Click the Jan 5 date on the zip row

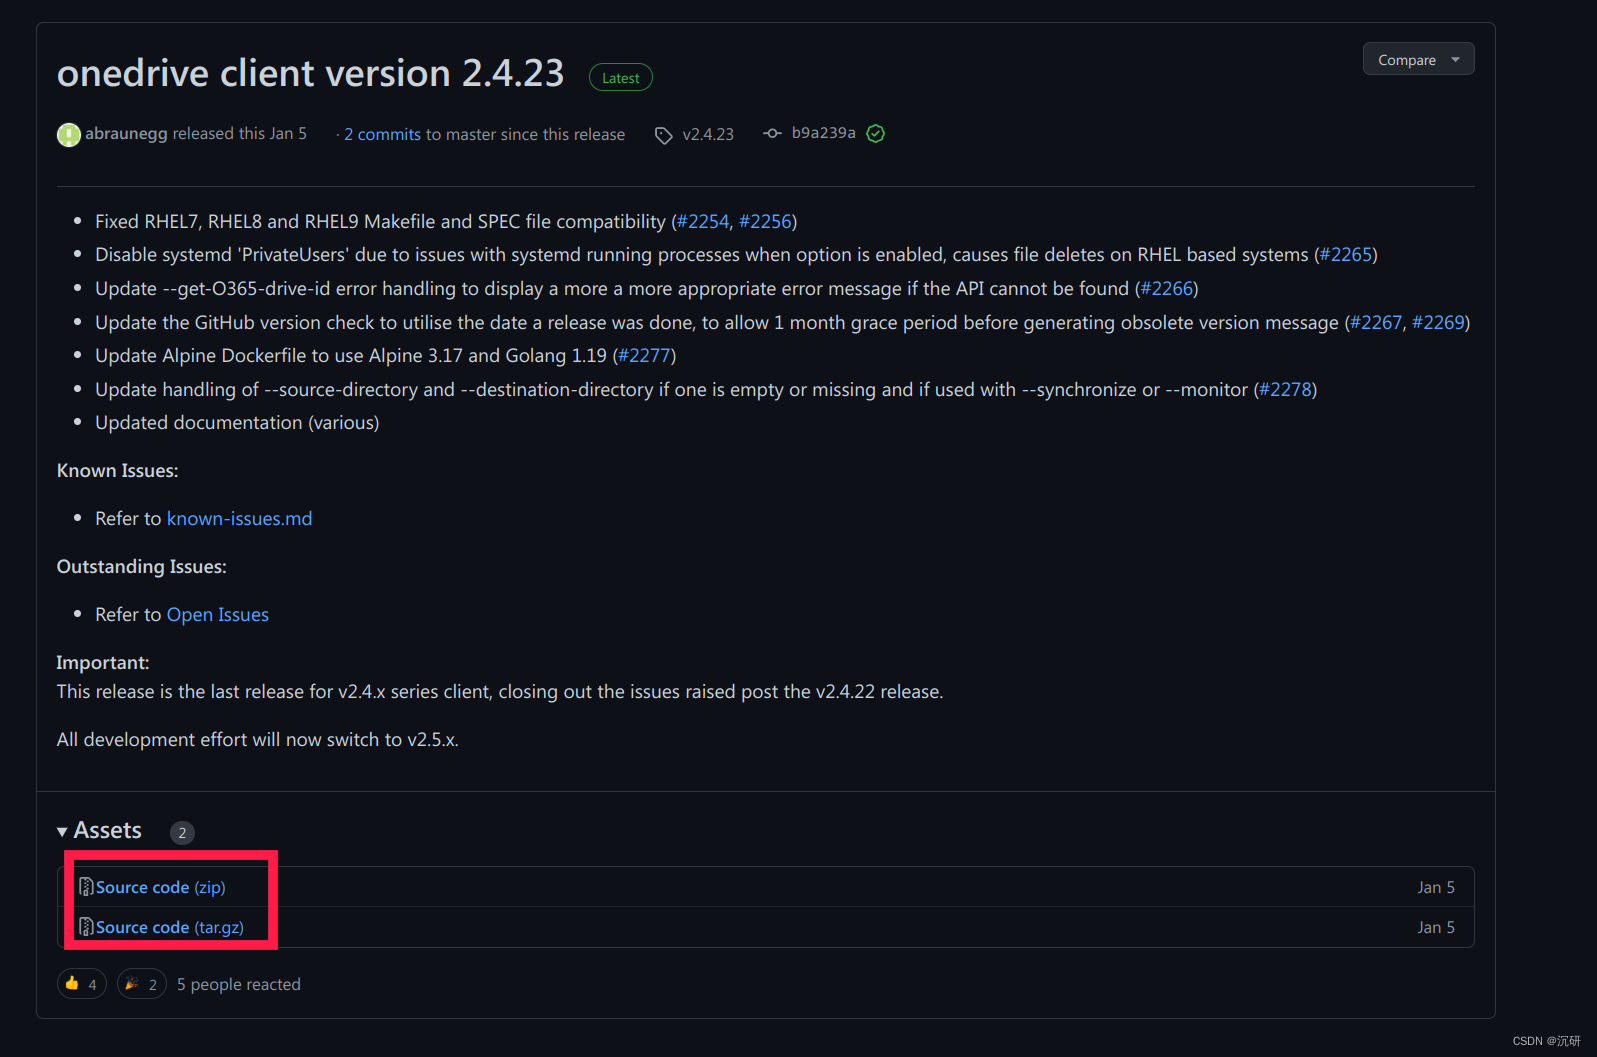[1436, 888]
